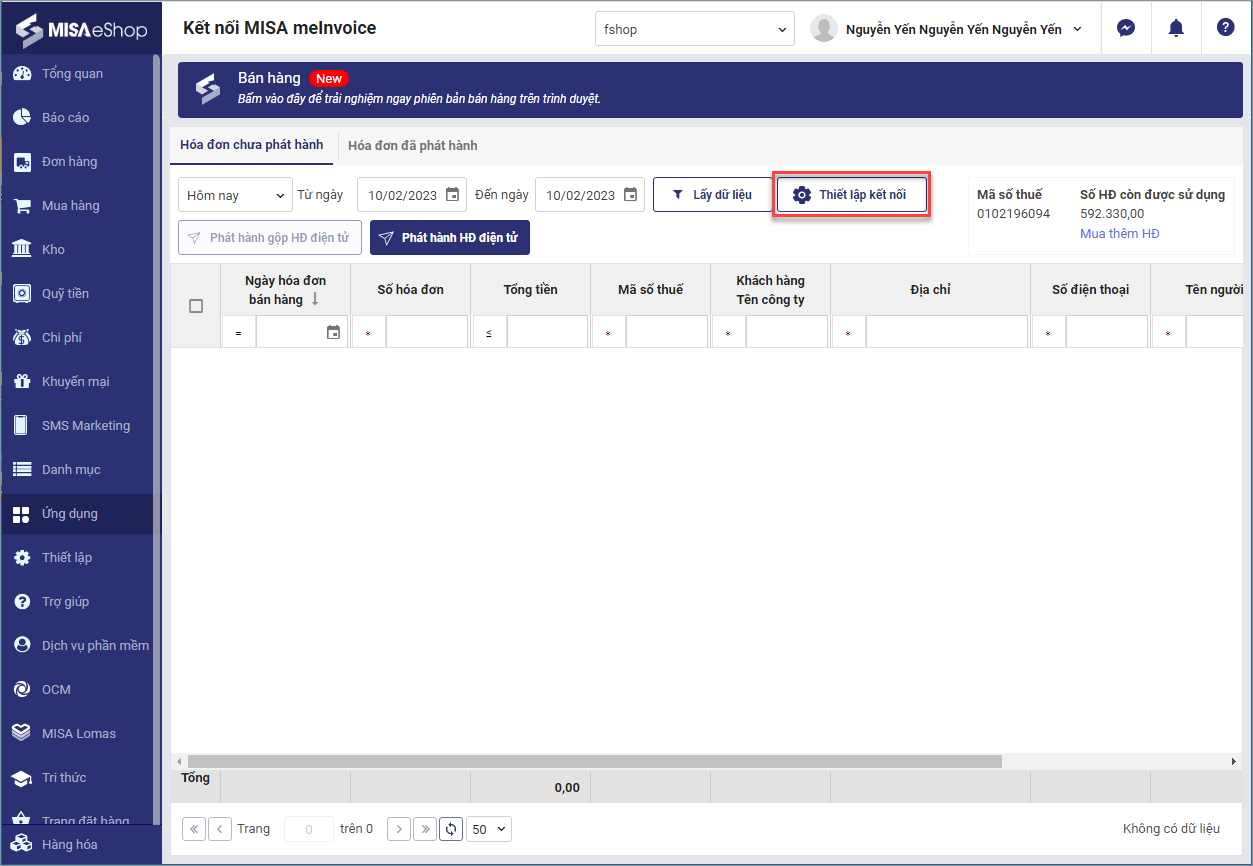Click horizontal scrollbar of invoice table
This screenshot has height=866, width=1253.
(x=595, y=762)
